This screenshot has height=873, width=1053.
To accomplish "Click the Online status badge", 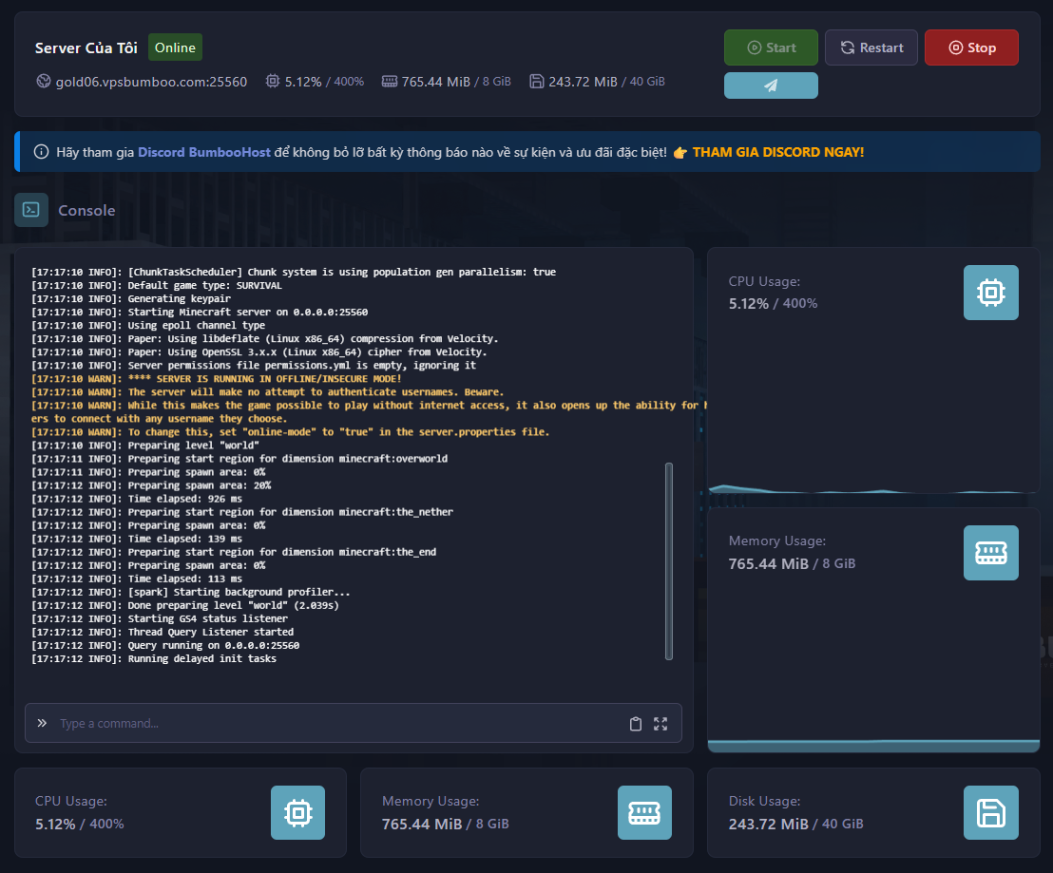I will (174, 46).
